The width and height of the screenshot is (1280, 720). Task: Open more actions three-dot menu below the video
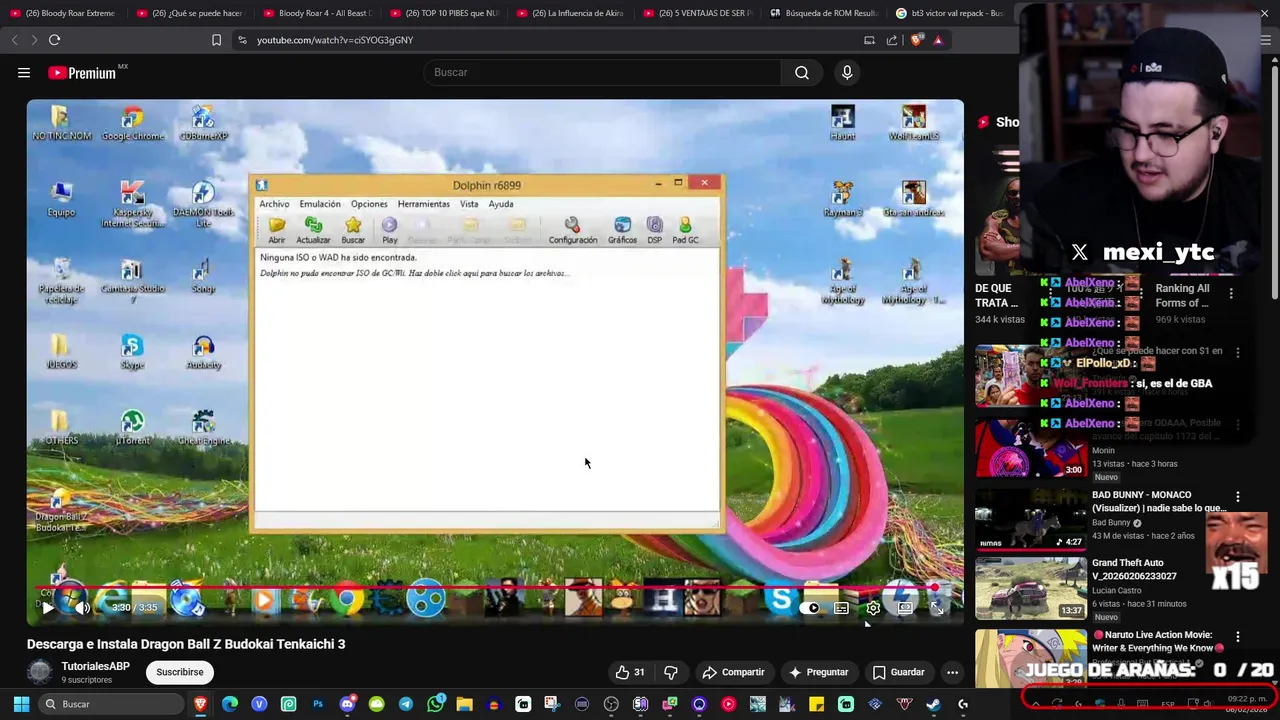point(952,672)
